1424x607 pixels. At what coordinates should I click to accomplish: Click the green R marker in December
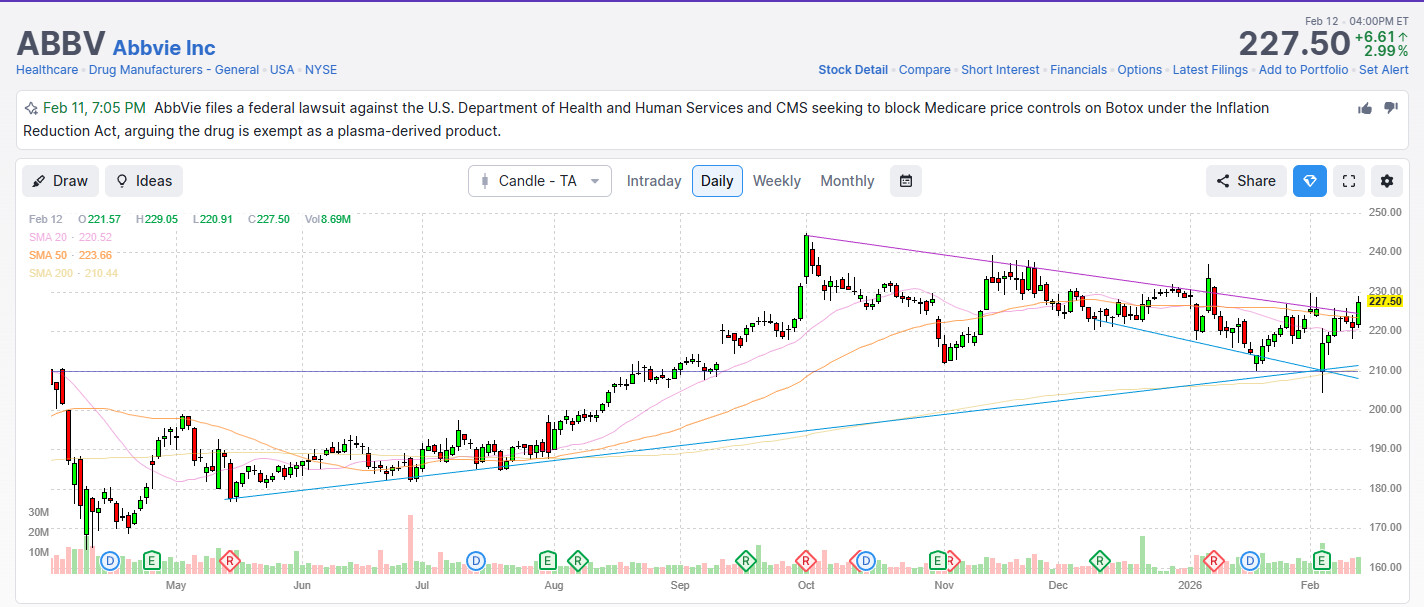point(1100,560)
